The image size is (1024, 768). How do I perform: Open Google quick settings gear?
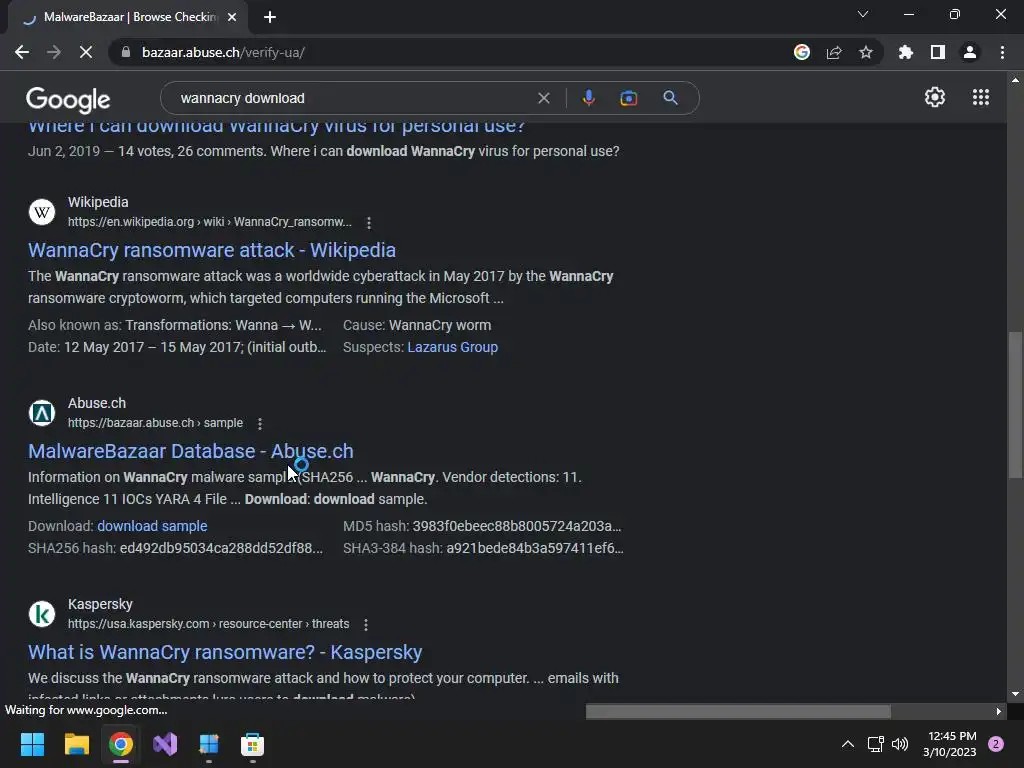tap(935, 97)
